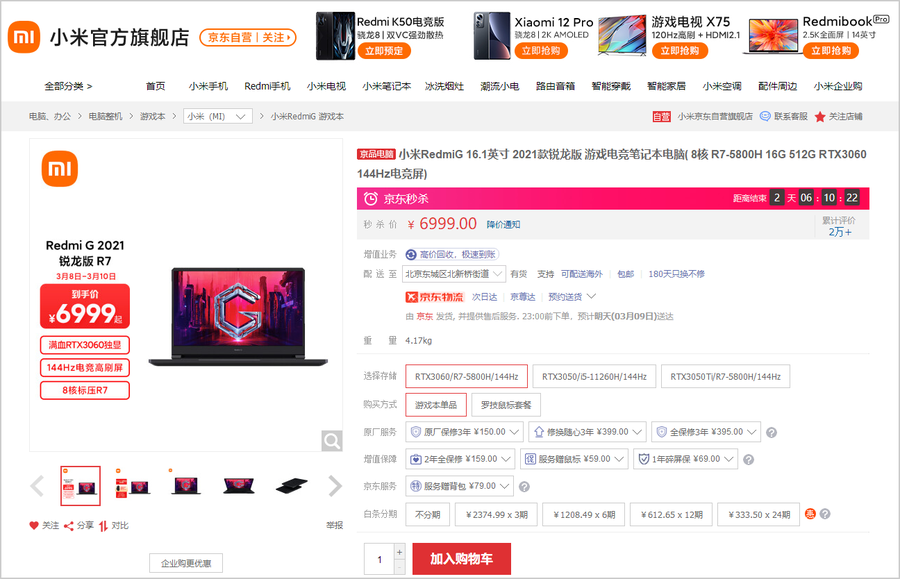Select RTX3050/i5-11260H/144Hz configuration
900x579 pixels.
tap(594, 377)
